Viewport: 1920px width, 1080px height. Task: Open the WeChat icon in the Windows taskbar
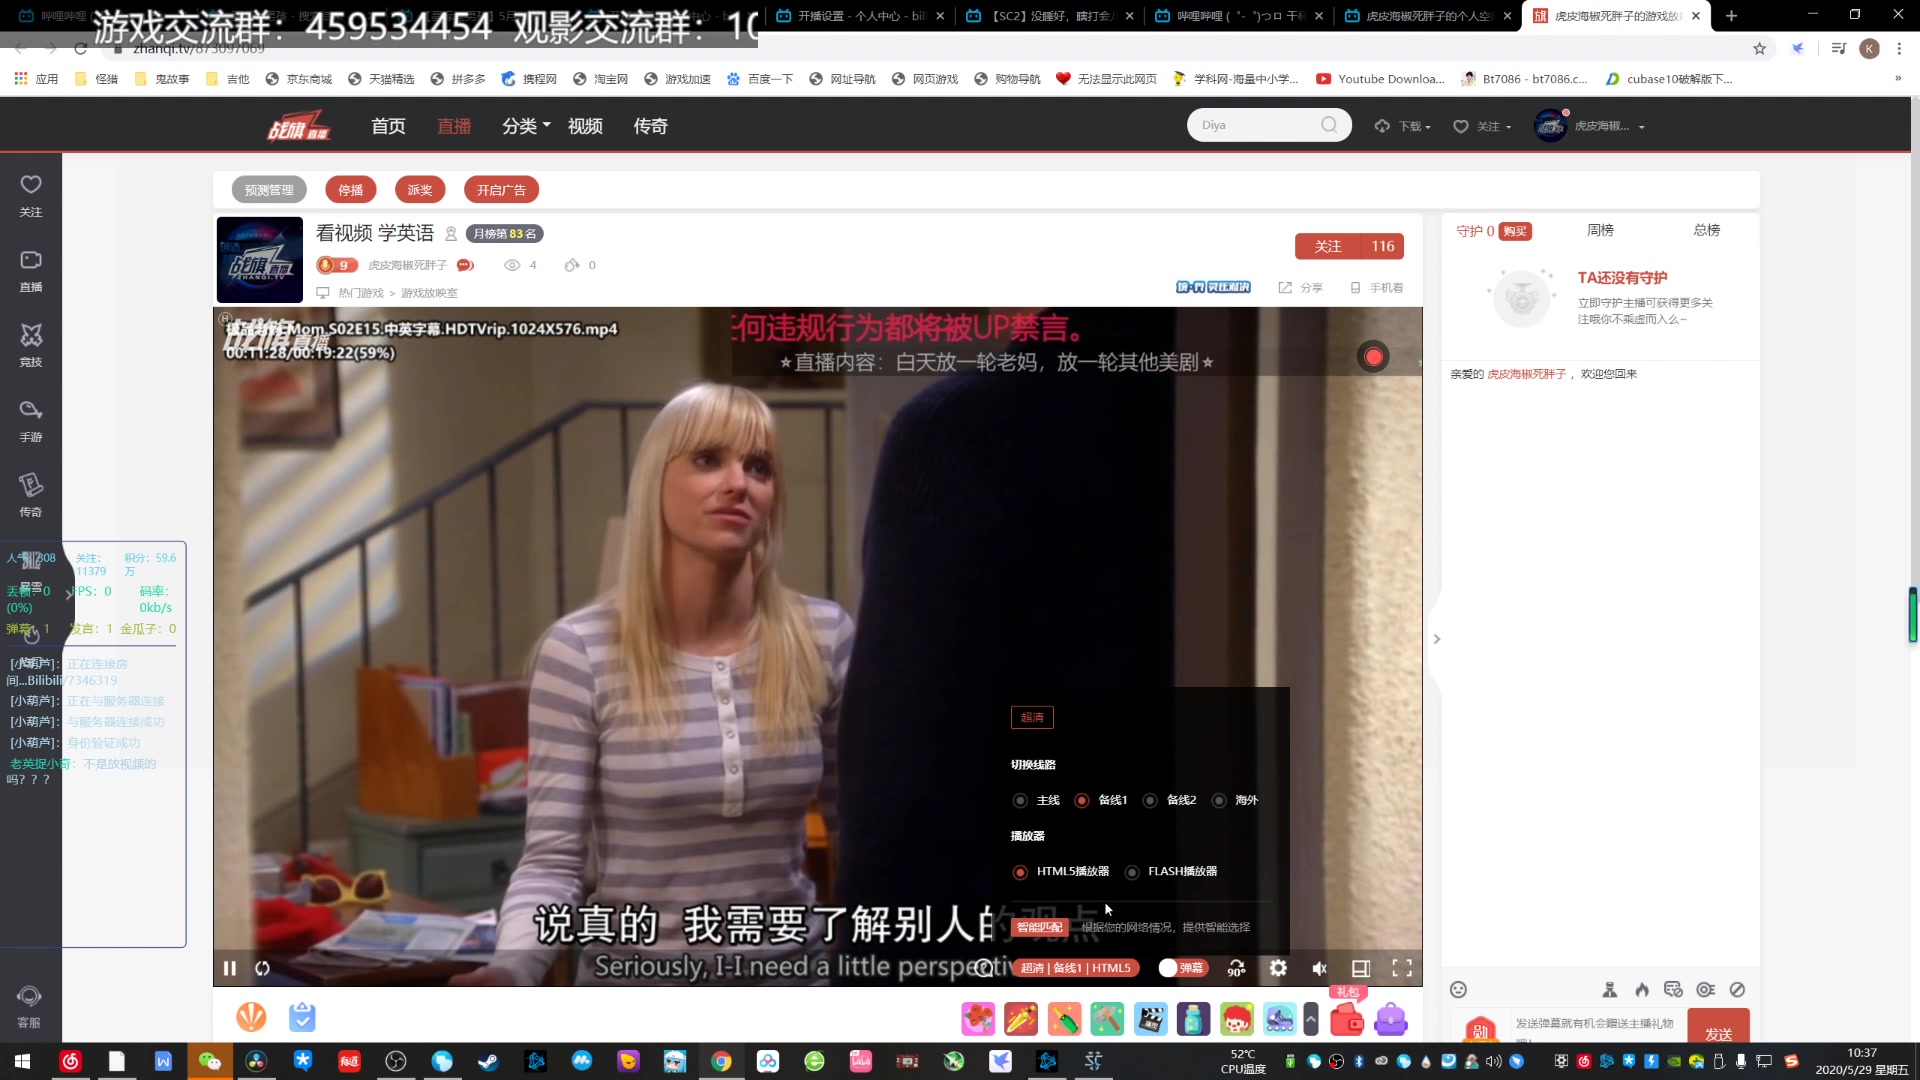(x=210, y=1061)
